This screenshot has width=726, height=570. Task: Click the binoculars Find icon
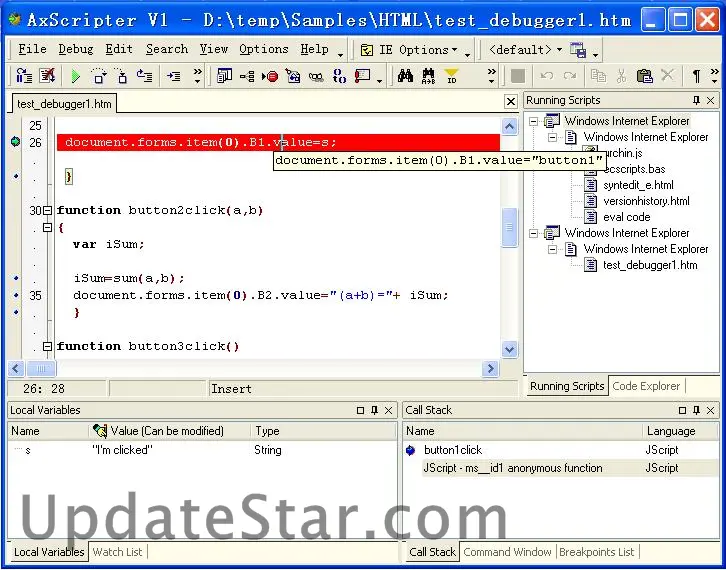(405, 76)
